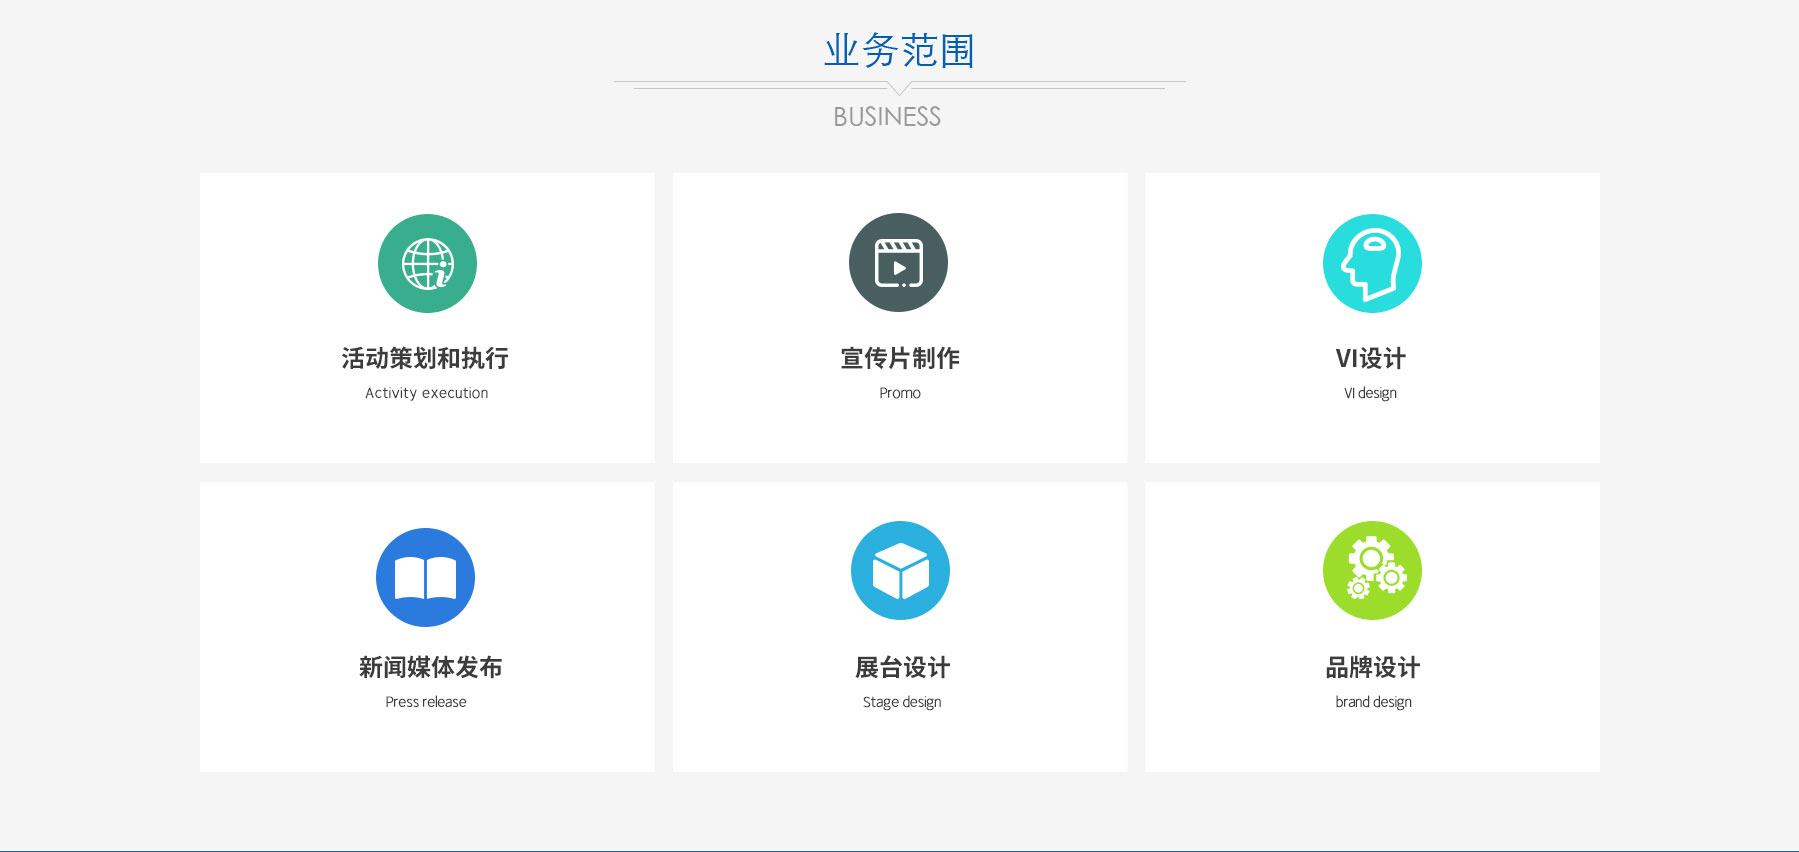Open the 新闻媒体发布 title
This screenshot has height=852, width=1799.
tap(430, 667)
